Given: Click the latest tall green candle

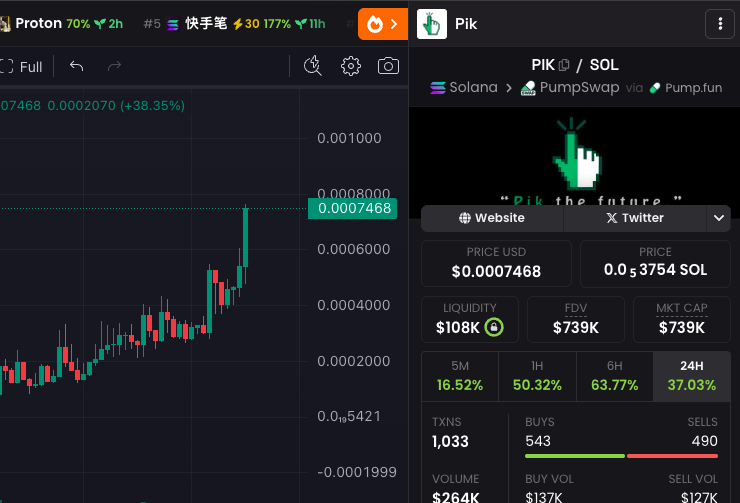Looking at the screenshot, I should click(x=245, y=238).
